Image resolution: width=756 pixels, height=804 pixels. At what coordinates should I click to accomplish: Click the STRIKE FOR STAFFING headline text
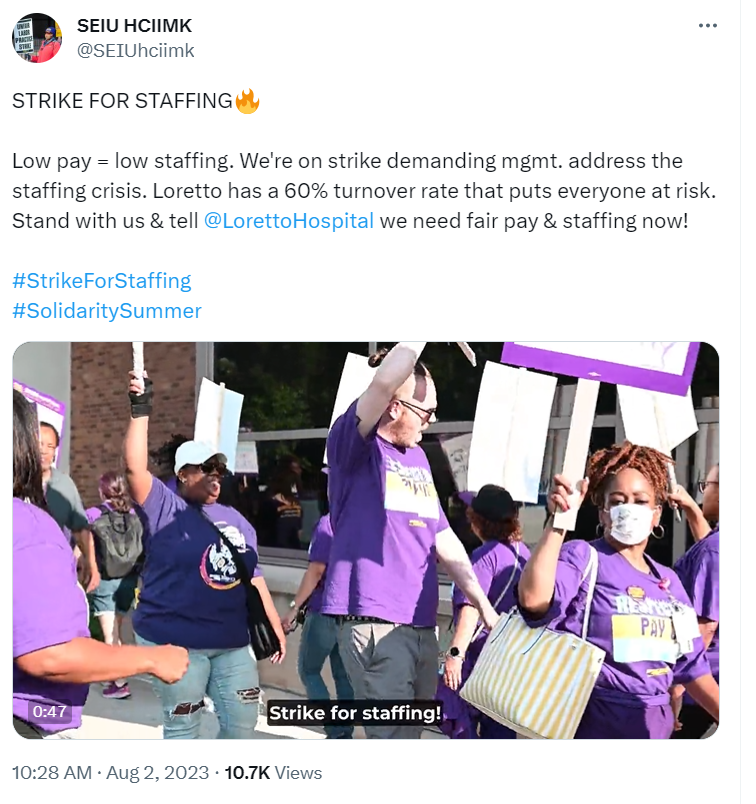click(122, 101)
